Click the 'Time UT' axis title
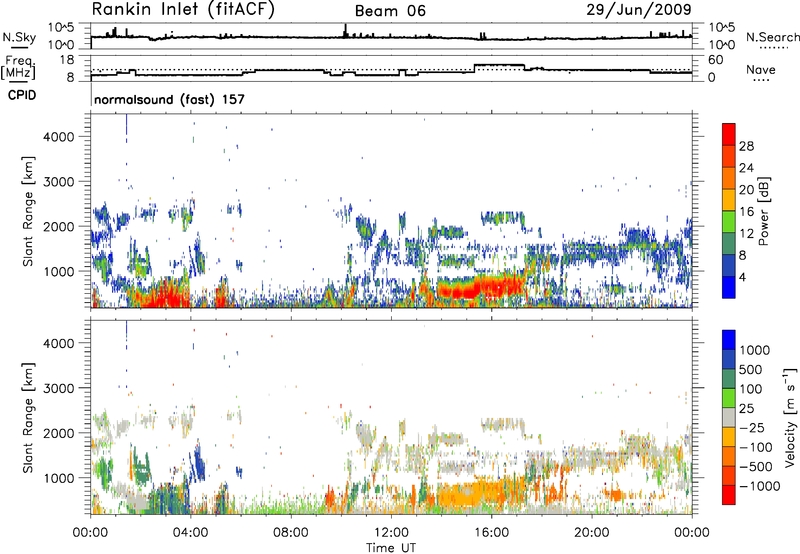Viewport: 800px width, 554px height. tap(391, 548)
